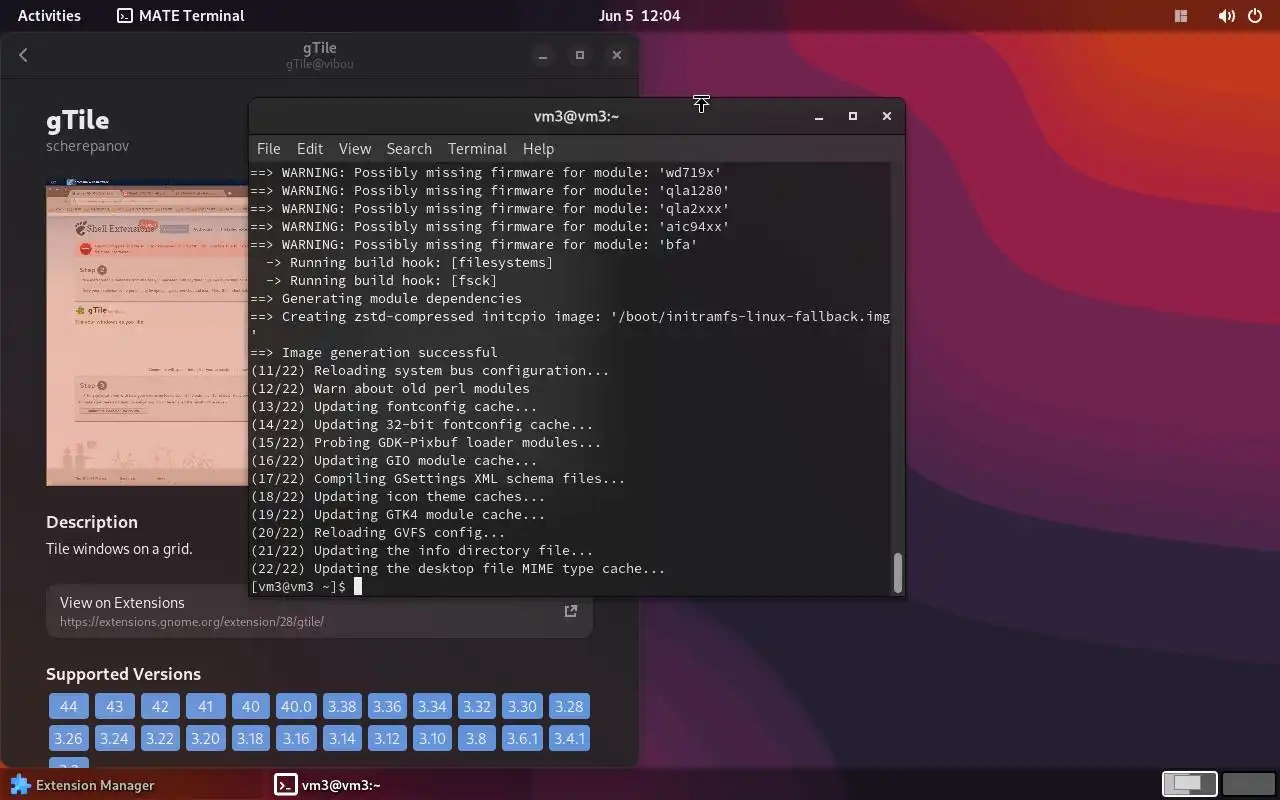Select supported version 3.38 badge
This screenshot has width=1280, height=800.
pyautogui.click(x=342, y=706)
